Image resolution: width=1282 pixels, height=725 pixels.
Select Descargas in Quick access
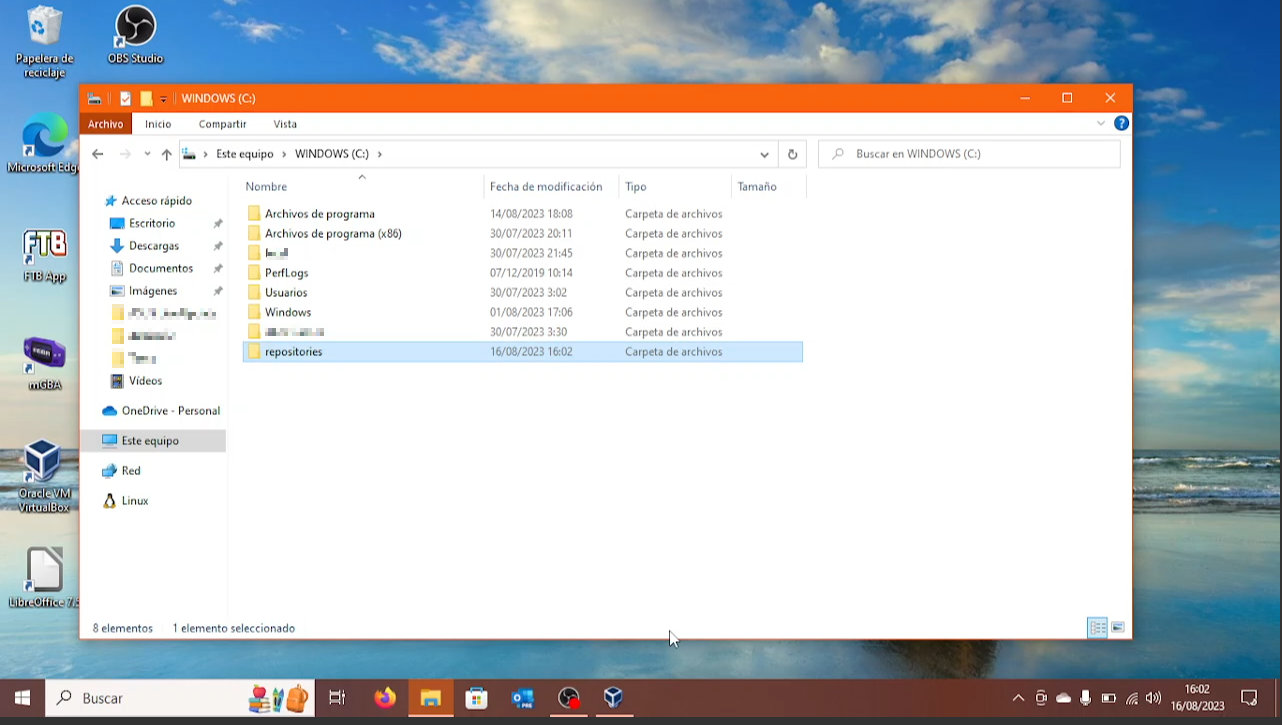coord(154,246)
